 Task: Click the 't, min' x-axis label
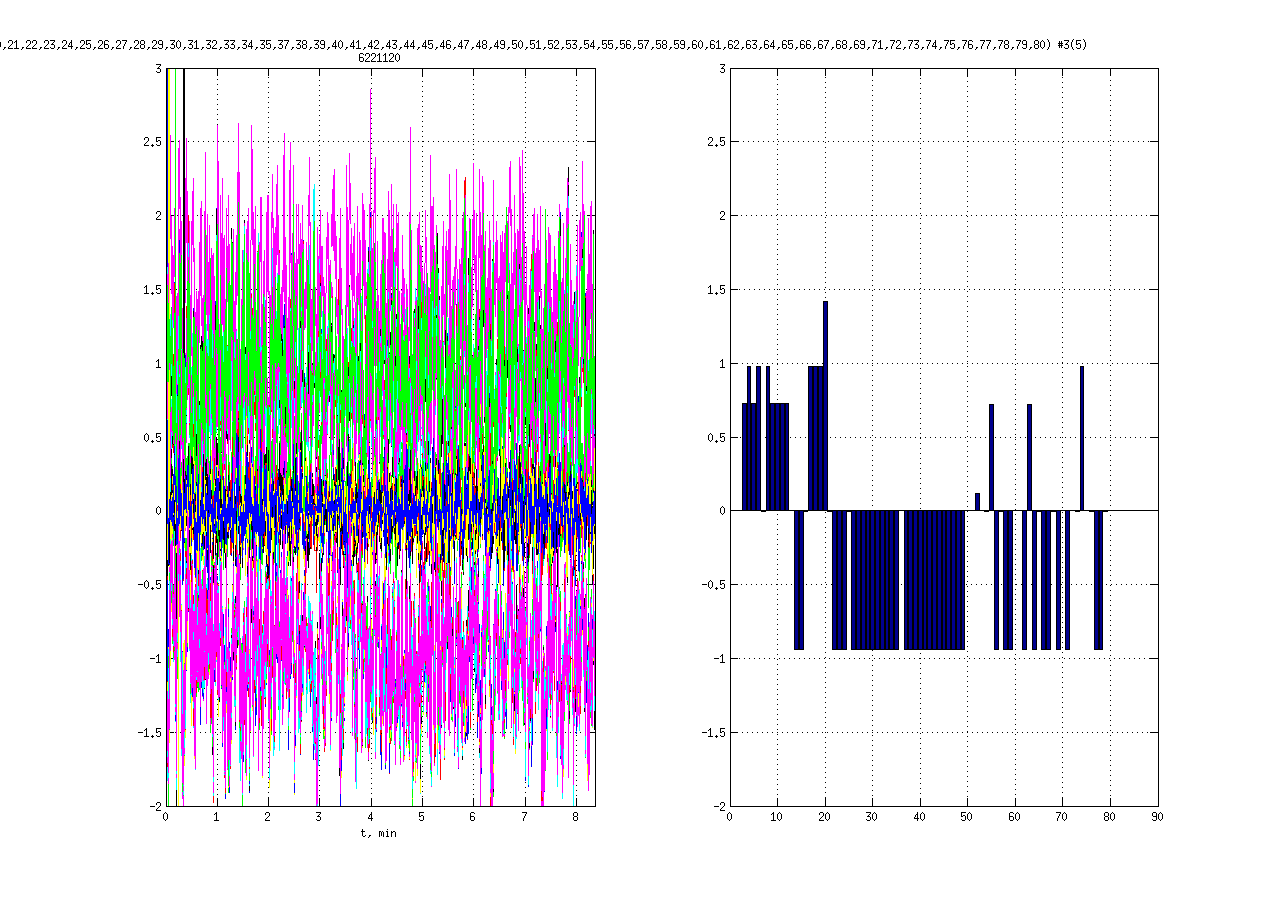378,833
